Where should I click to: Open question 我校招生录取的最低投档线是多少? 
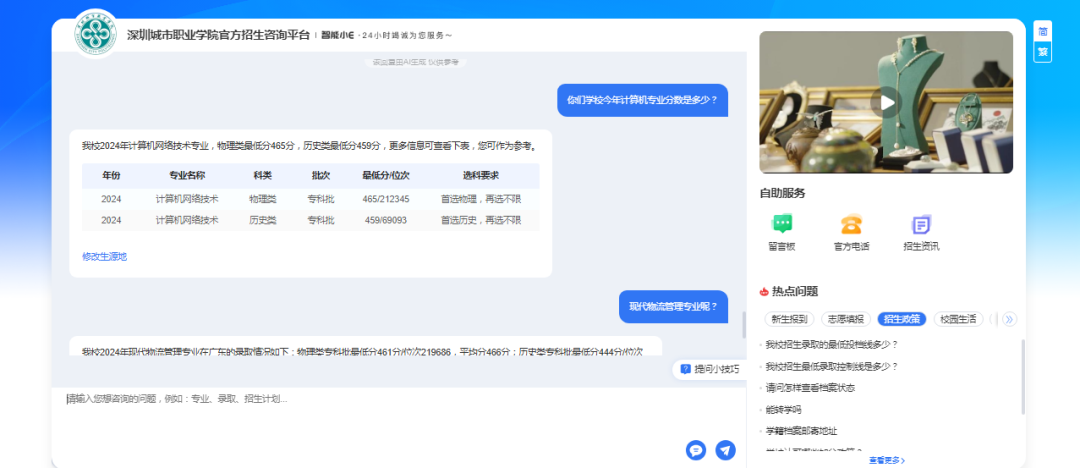click(x=832, y=345)
